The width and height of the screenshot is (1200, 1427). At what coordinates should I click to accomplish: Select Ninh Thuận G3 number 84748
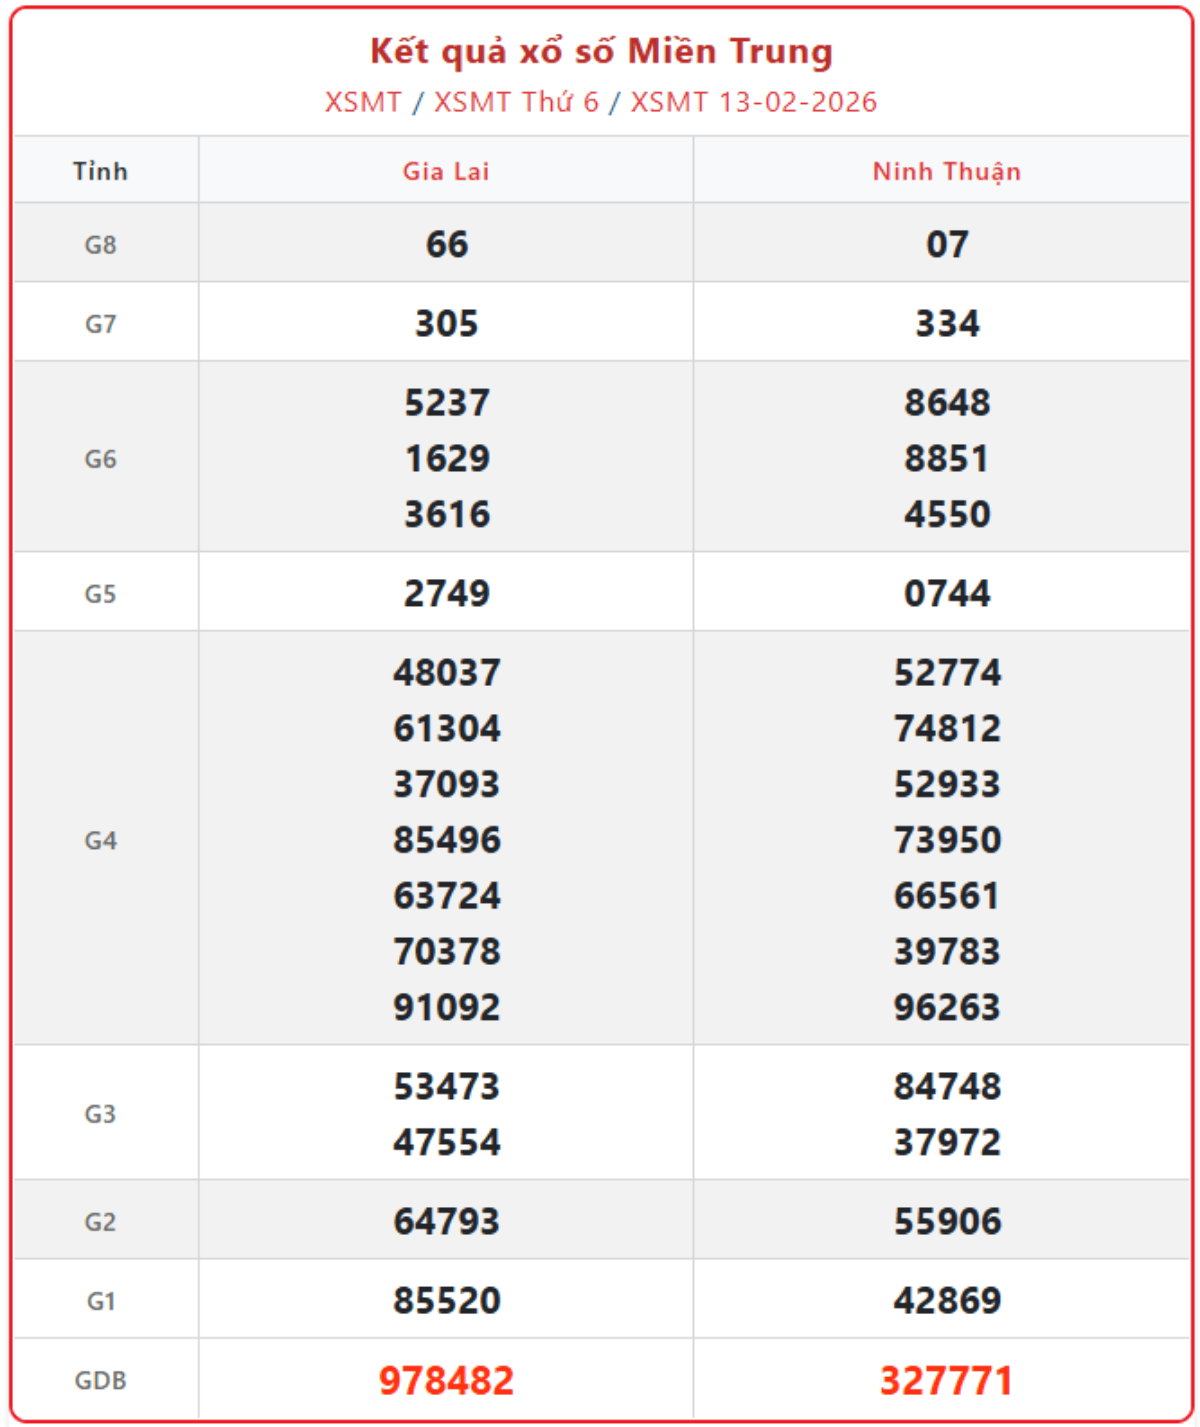[x=946, y=1086]
